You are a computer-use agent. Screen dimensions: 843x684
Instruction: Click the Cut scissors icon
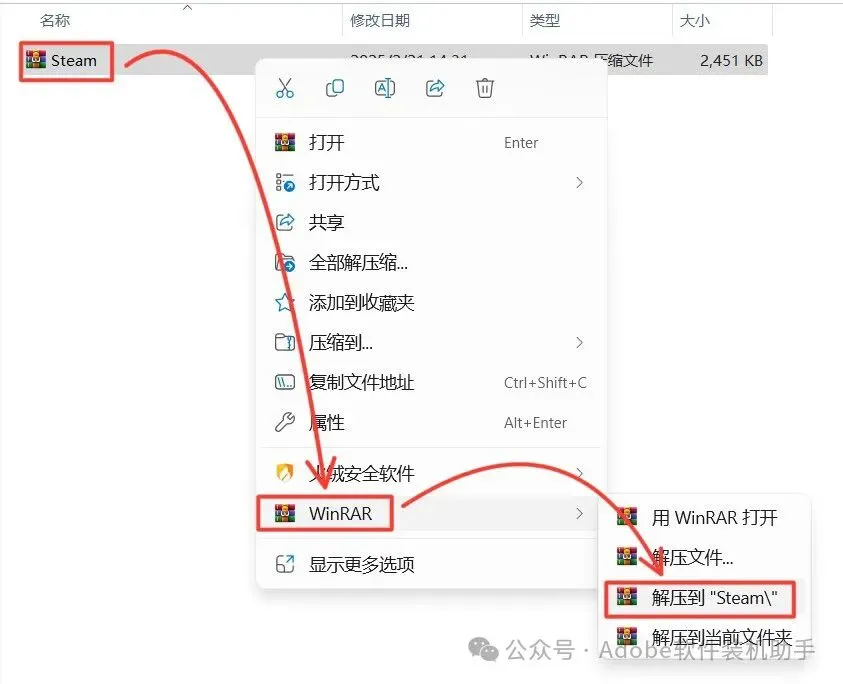[284, 88]
